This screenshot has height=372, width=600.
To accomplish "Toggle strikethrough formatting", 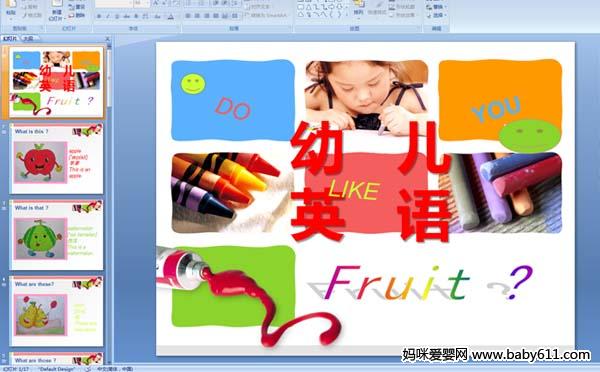I will pyautogui.click(x=127, y=16).
